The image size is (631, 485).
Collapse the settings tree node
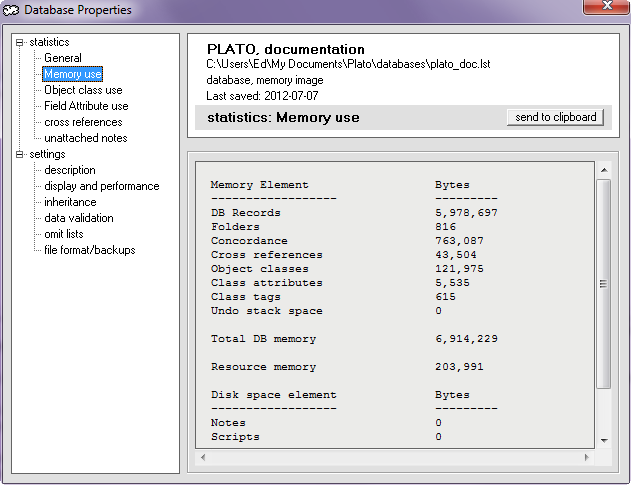click(21, 155)
